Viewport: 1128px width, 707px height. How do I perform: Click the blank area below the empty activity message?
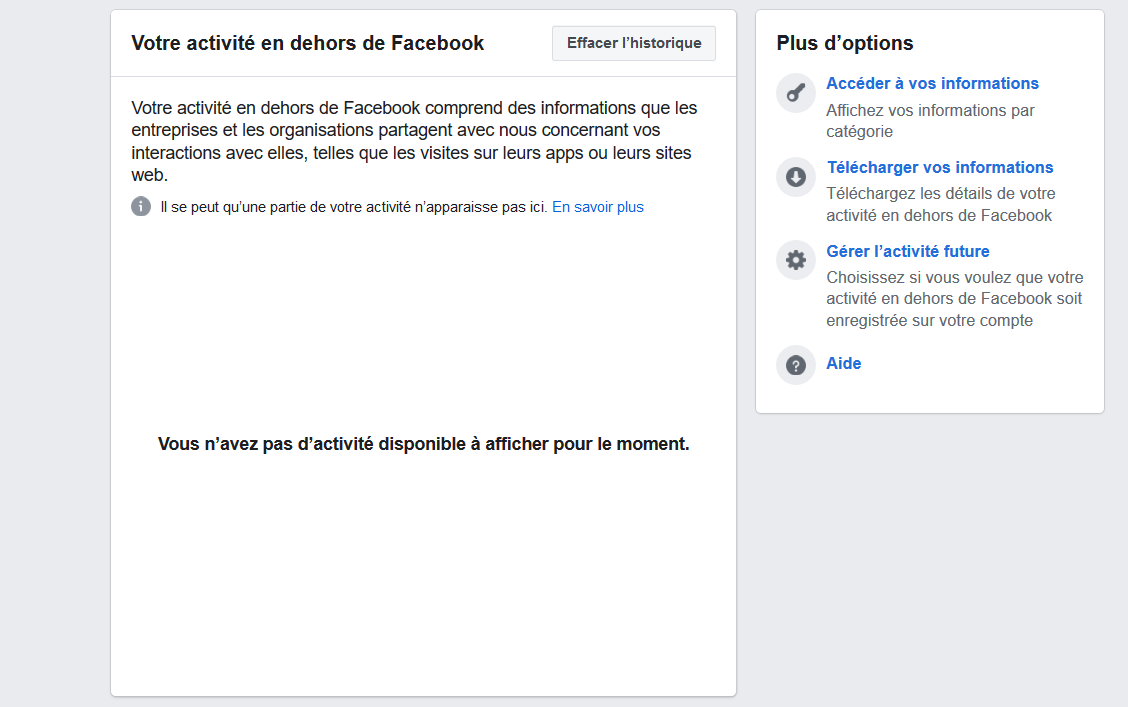click(x=423, y=580)
